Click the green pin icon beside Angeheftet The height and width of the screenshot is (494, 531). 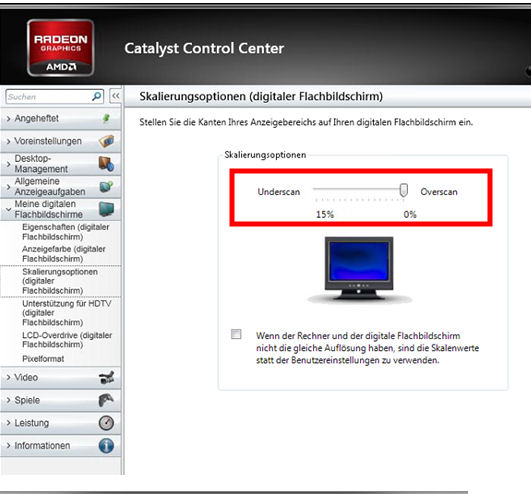coord(106,118)
